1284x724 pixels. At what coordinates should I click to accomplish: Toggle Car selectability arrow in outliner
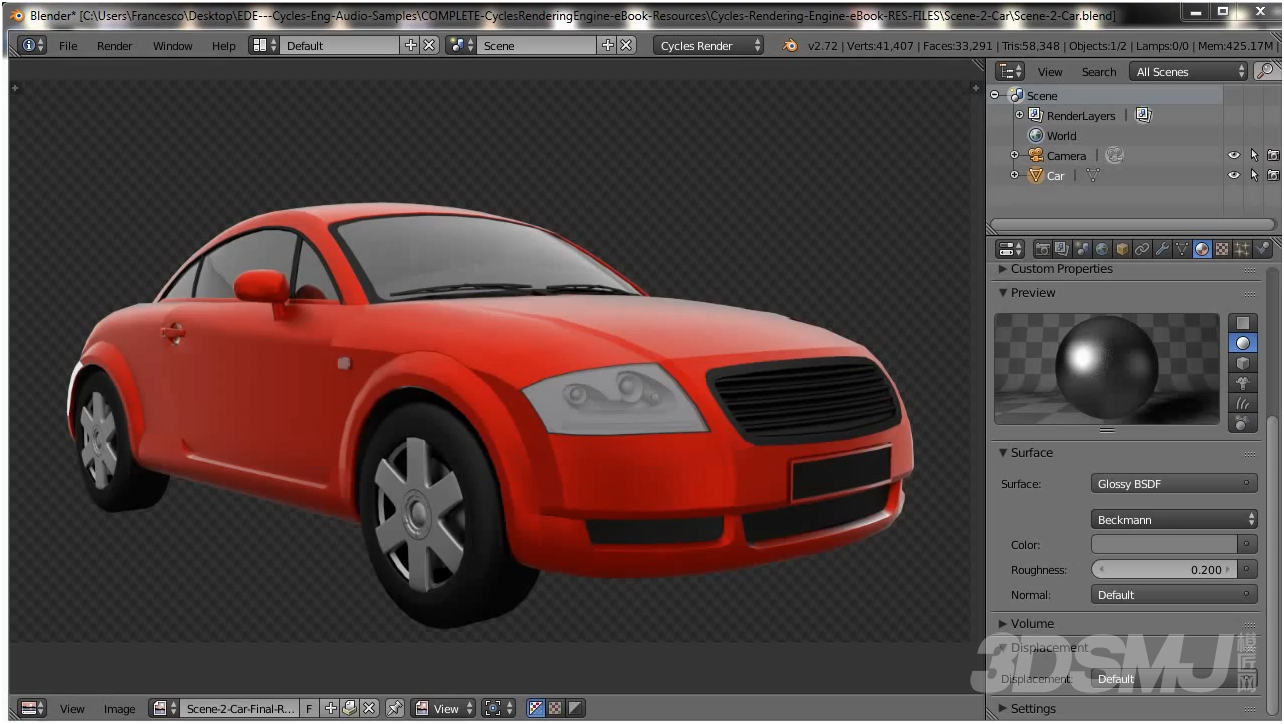pyautogui.click(x=1254, y=176)
